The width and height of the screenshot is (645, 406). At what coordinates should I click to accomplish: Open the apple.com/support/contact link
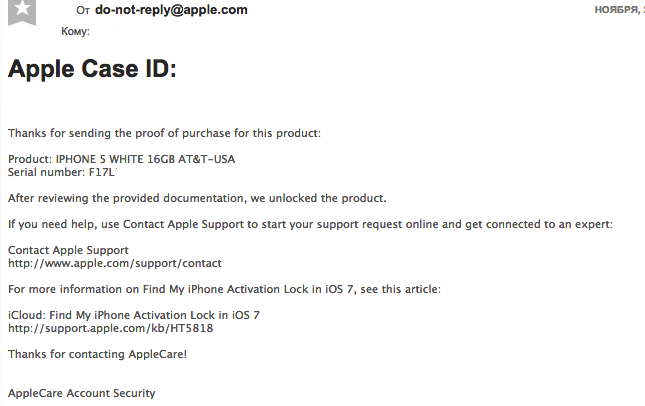(x=115, y=263)
